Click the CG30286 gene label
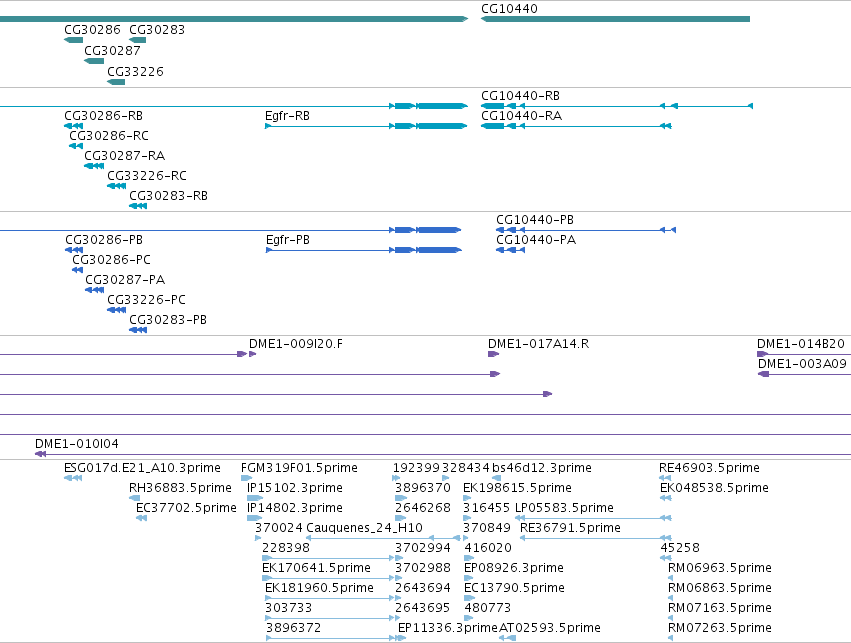Screen dimensions: 851x643 (92, 30)
